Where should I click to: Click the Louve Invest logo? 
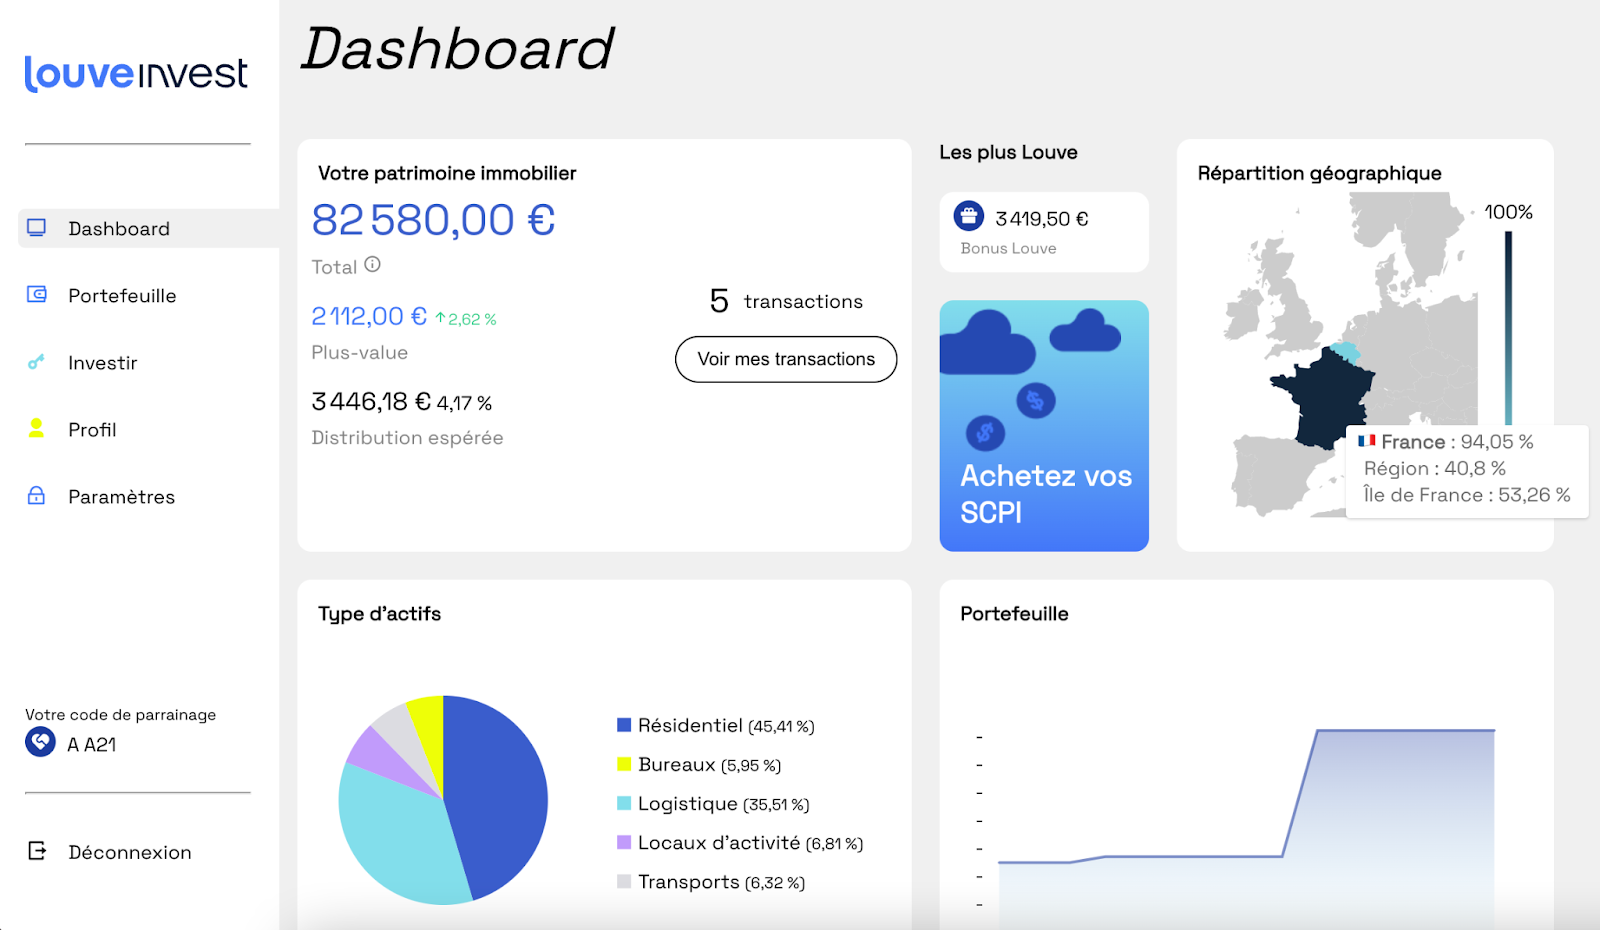[x=136, y=73]
